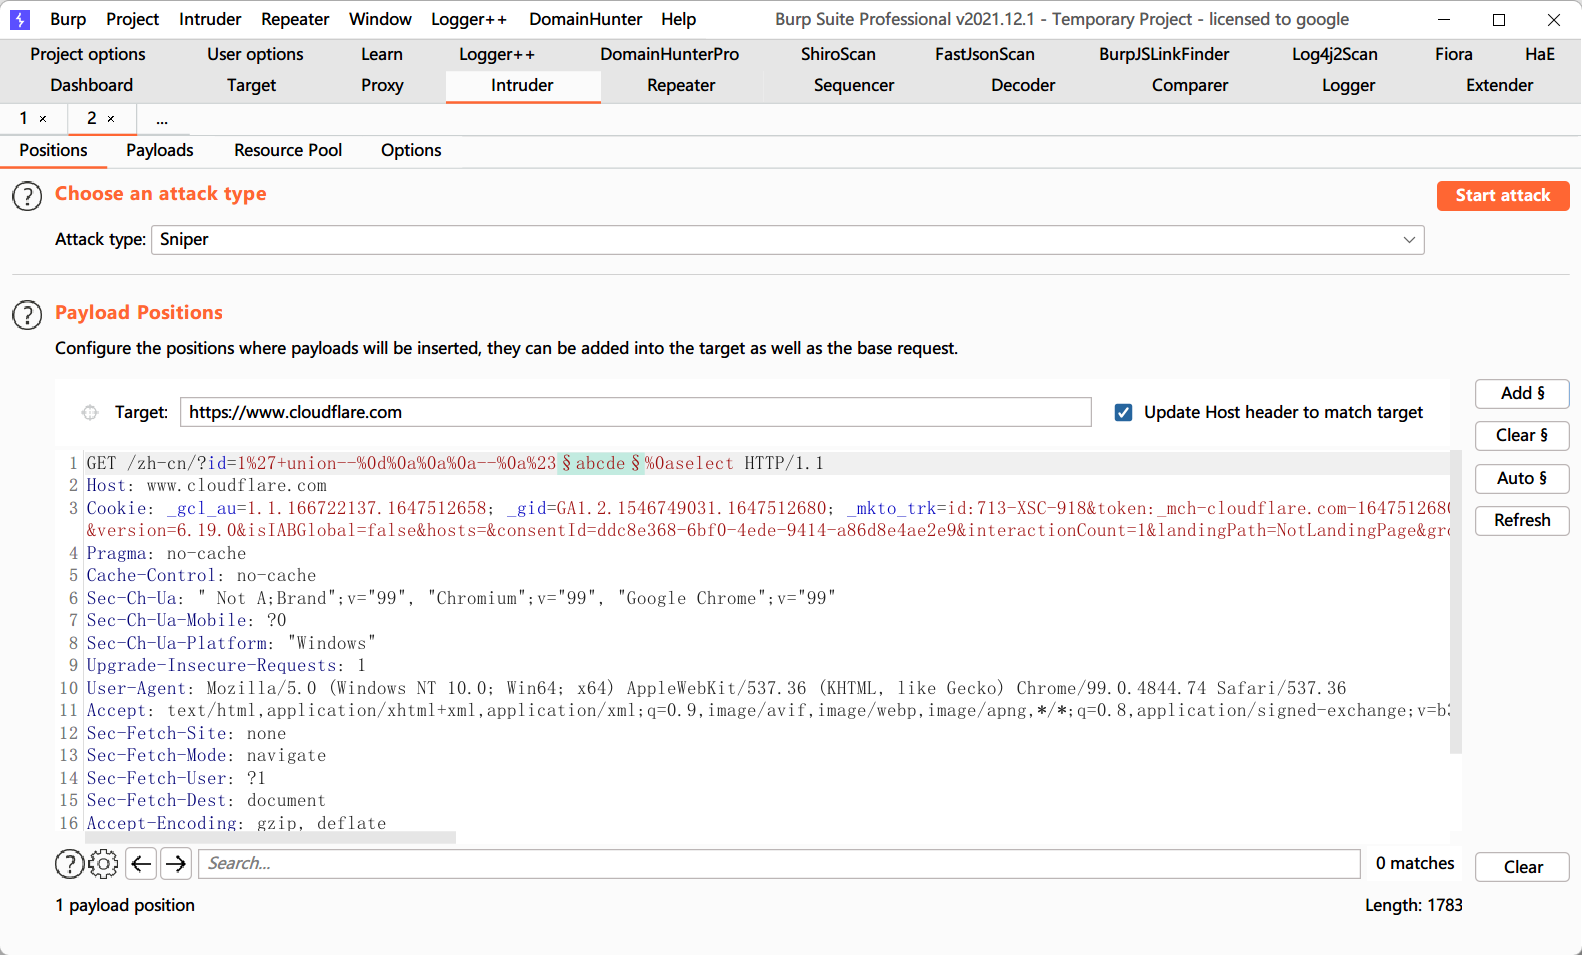
Task: Click the request editor horizontal scrollbar
Action: click(271, 838)
